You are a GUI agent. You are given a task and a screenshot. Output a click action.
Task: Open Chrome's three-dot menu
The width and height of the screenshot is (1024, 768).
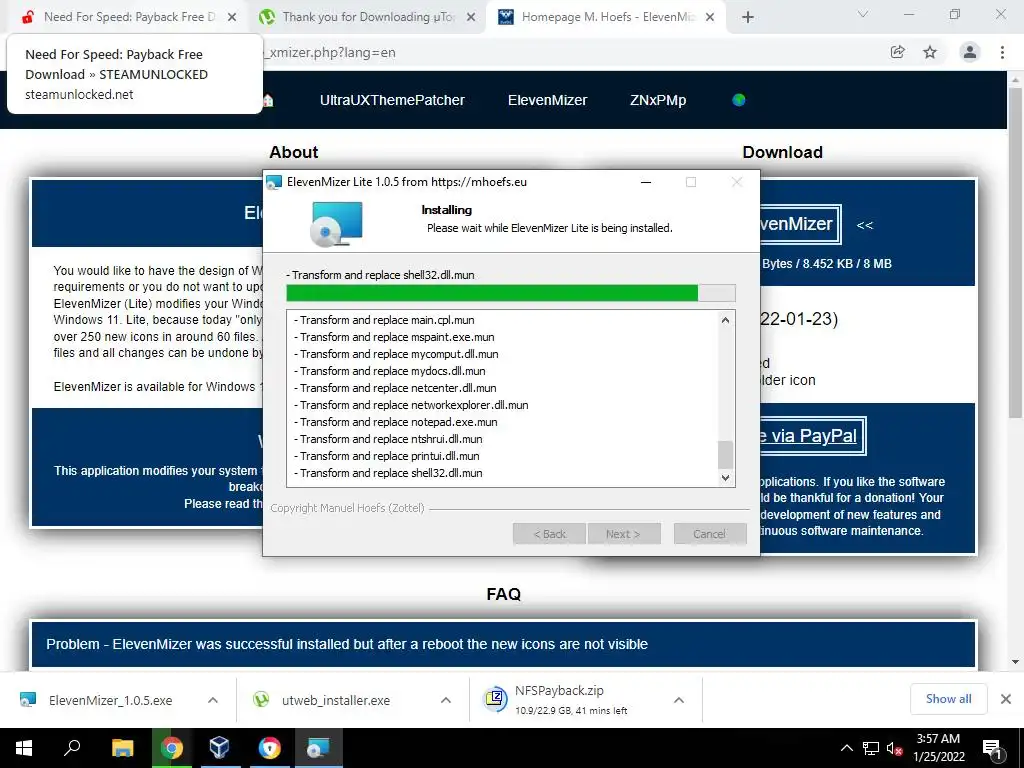pyautogui.click(x=1002, y=52)
